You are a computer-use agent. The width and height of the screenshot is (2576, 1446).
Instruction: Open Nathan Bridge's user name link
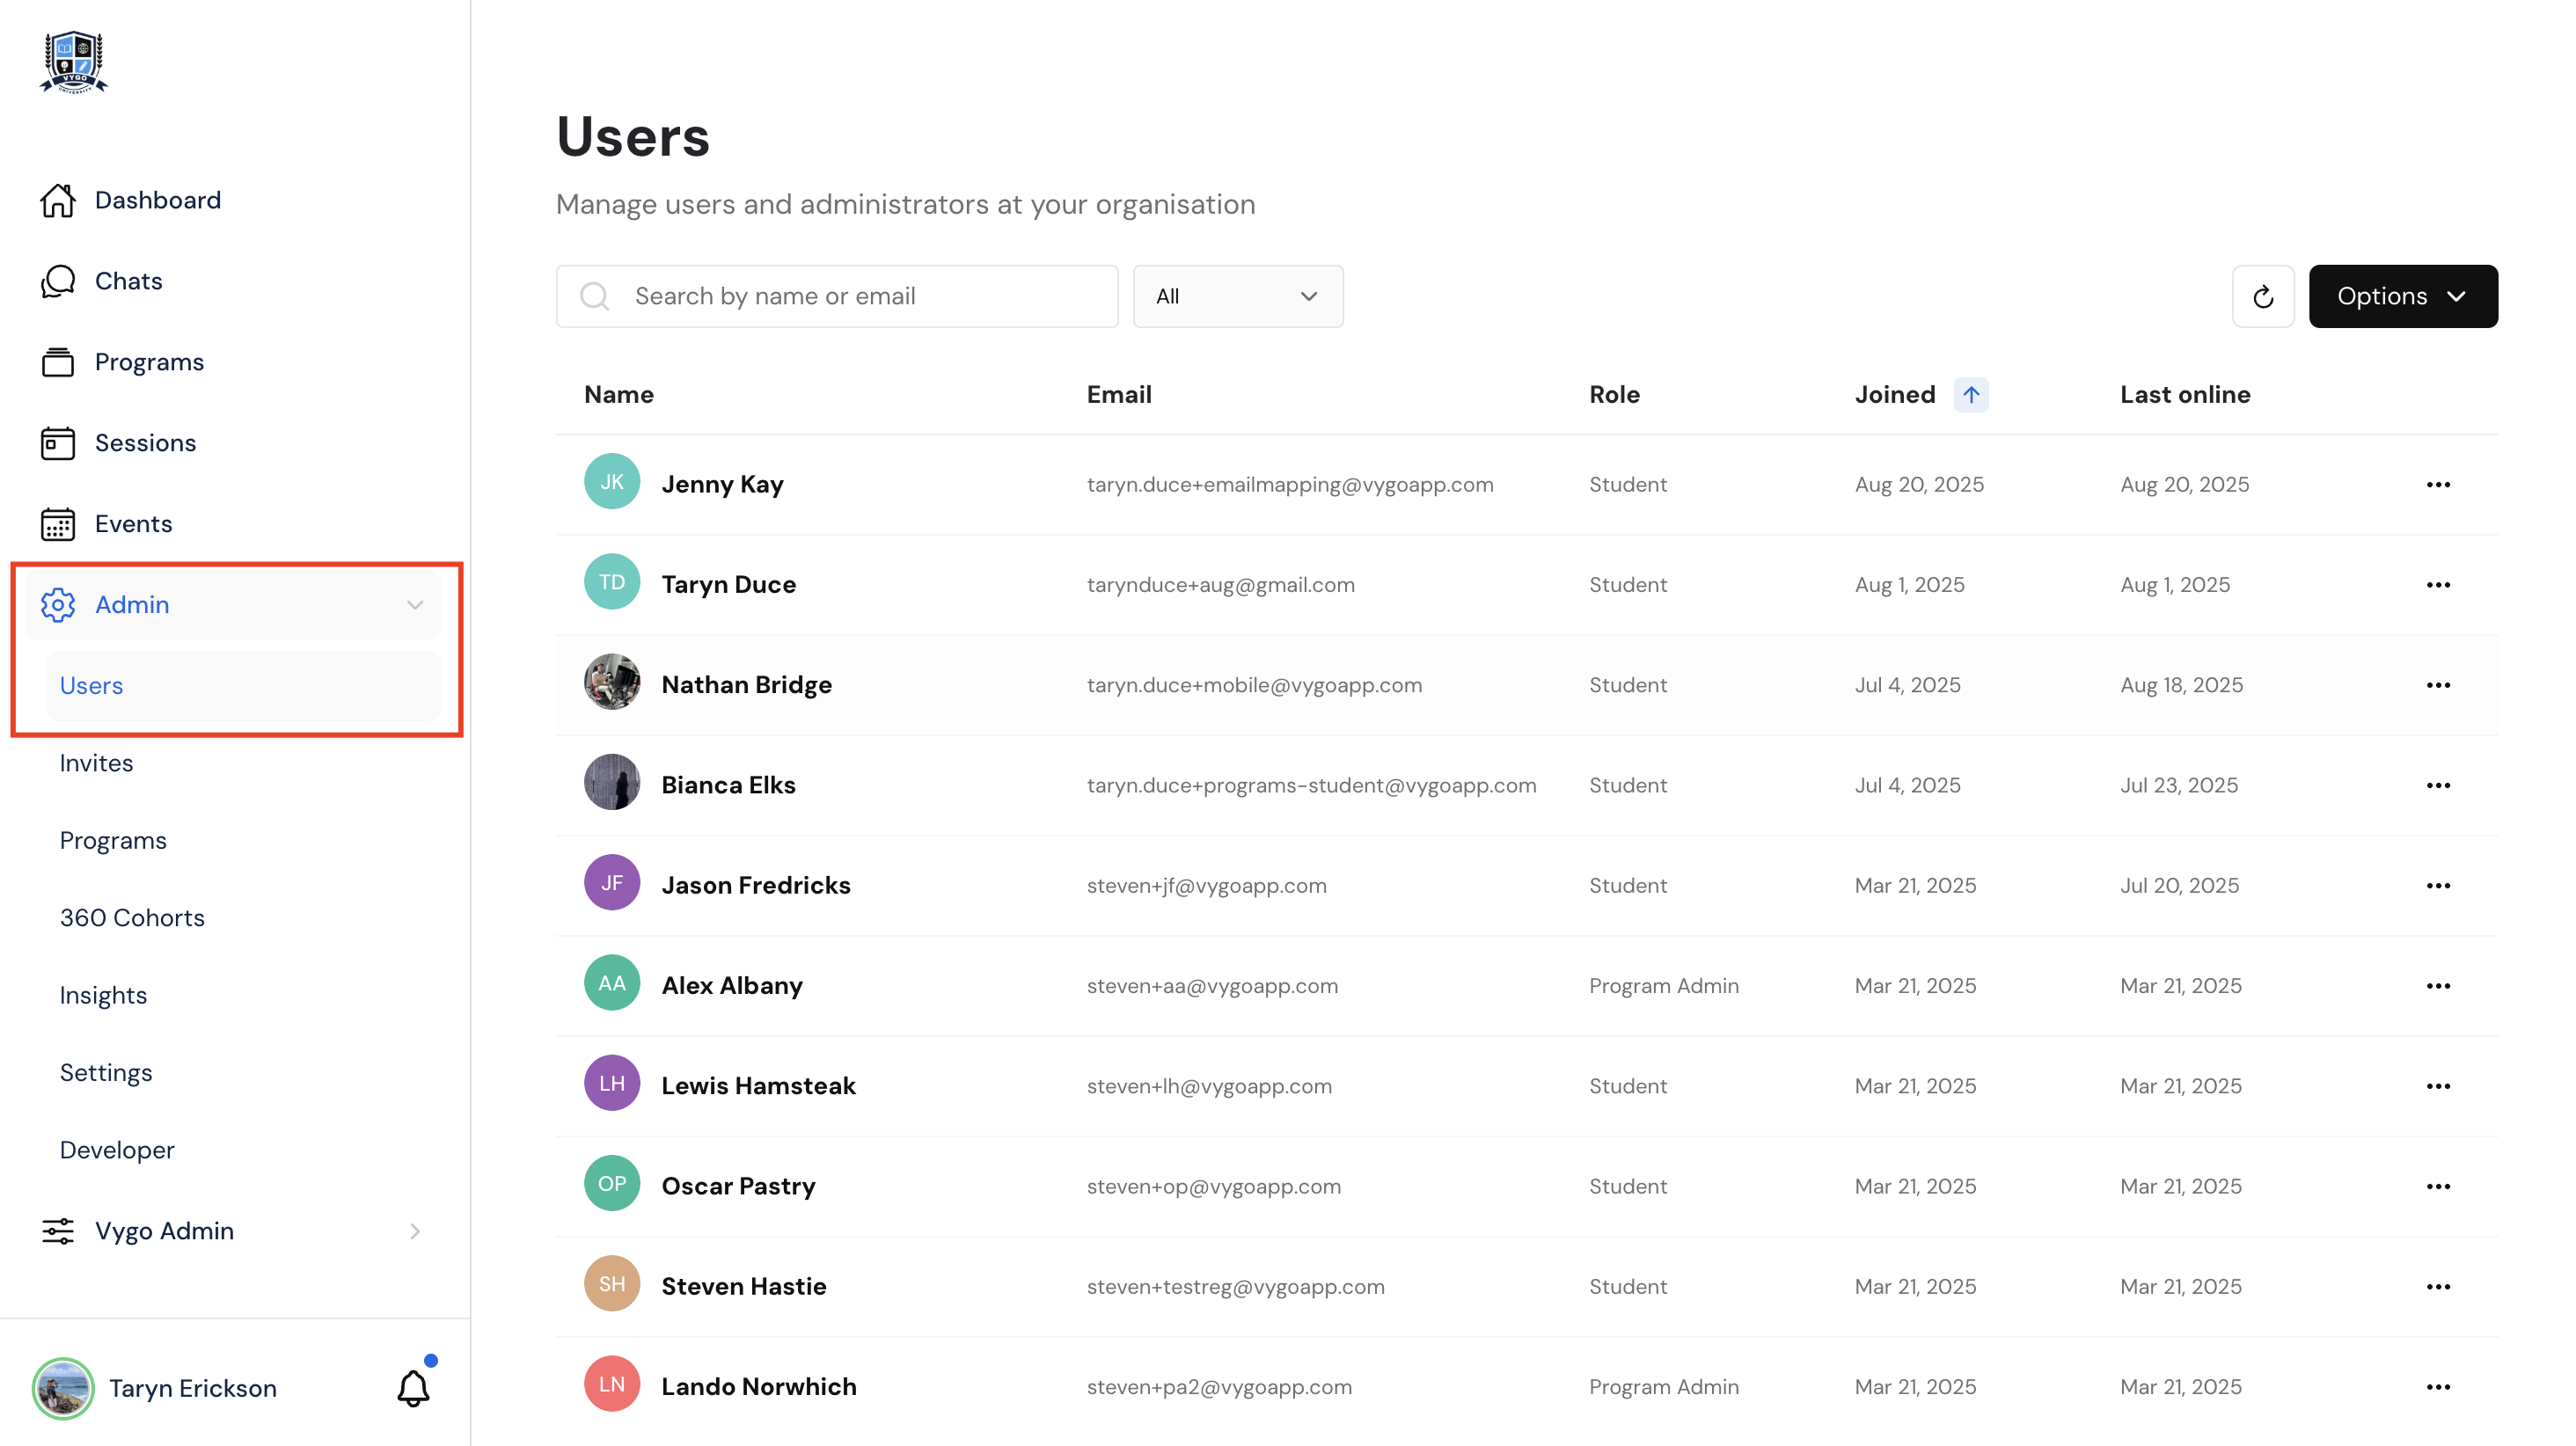point(746,685)
